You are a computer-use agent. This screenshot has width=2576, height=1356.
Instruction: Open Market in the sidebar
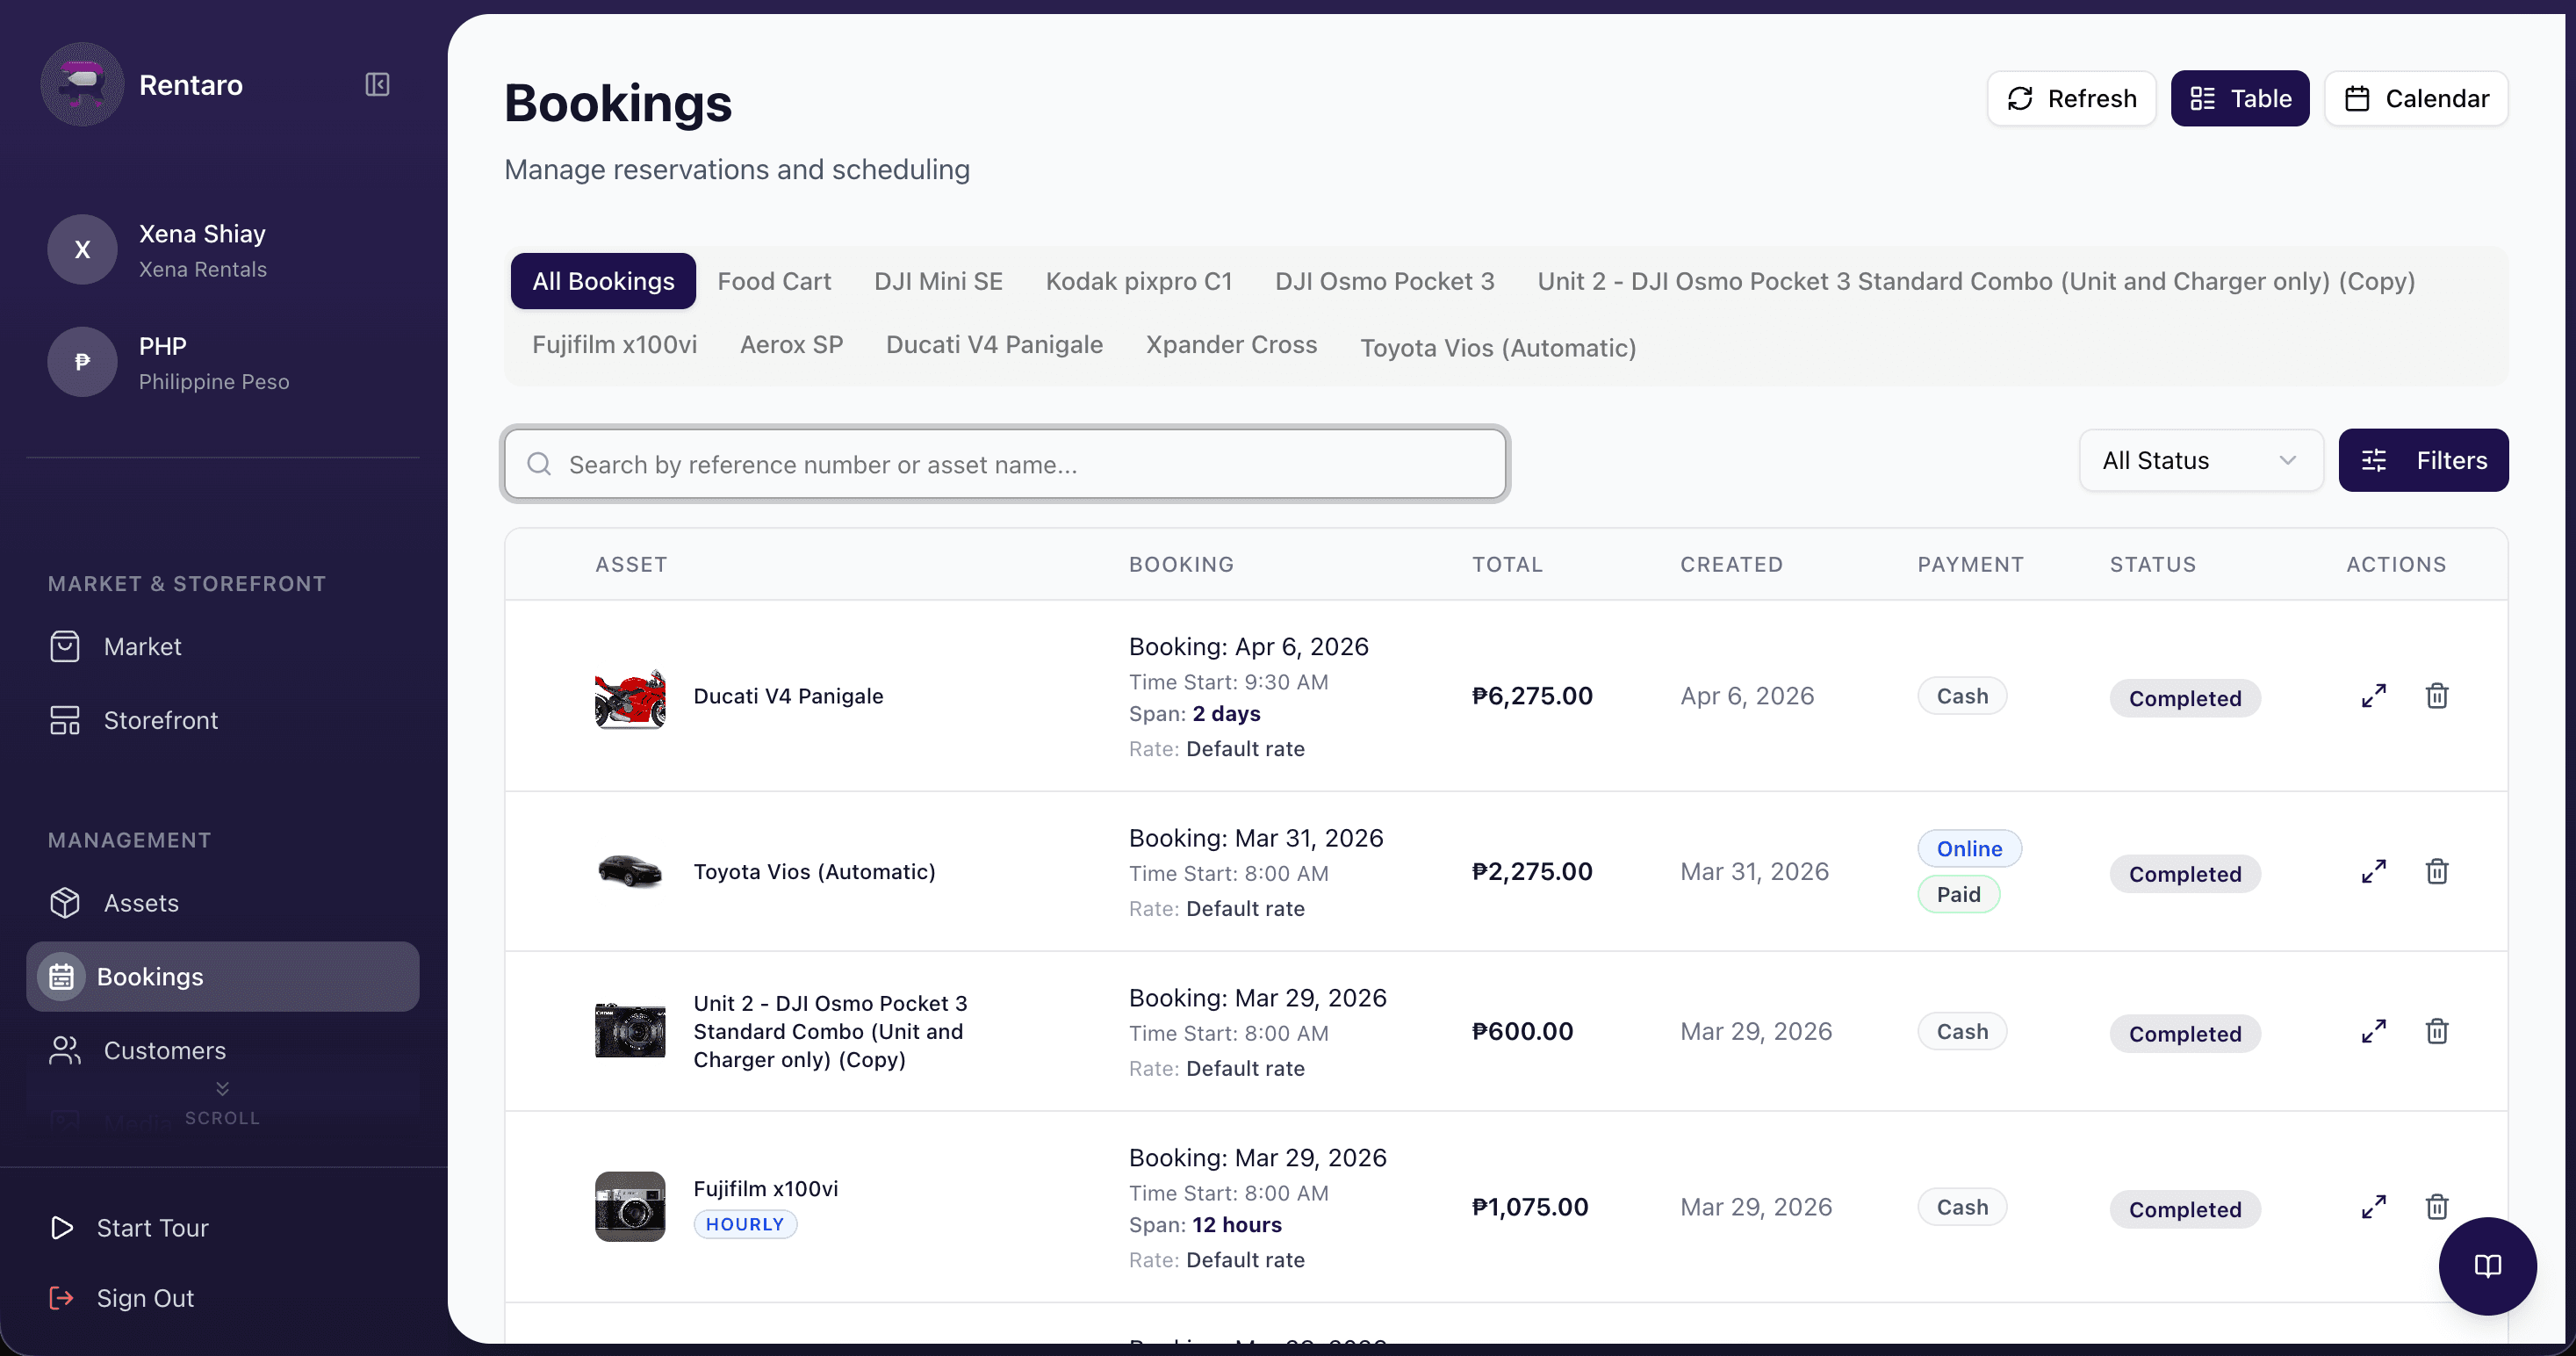tap(222, 647)
